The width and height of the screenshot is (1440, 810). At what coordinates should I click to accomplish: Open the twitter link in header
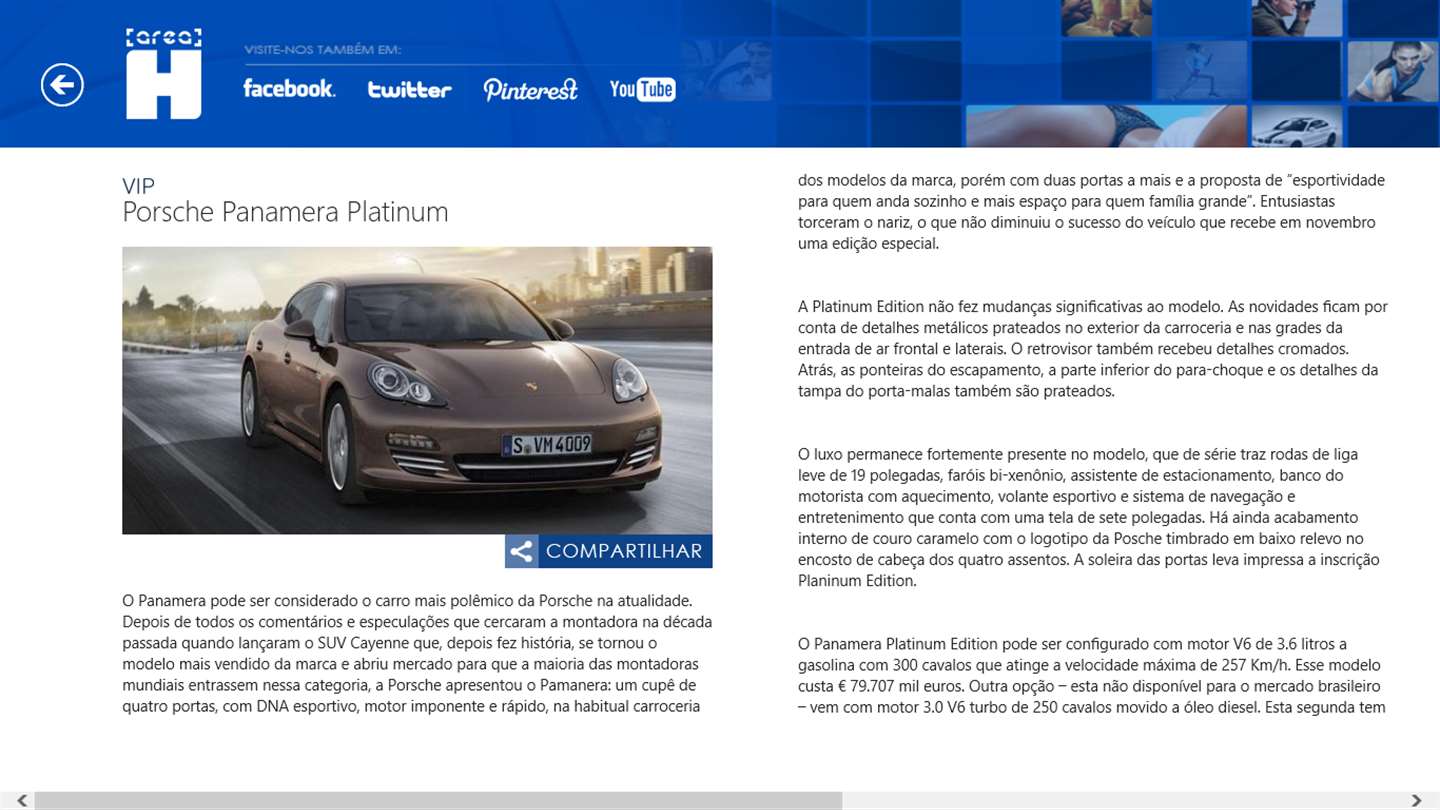409,90
